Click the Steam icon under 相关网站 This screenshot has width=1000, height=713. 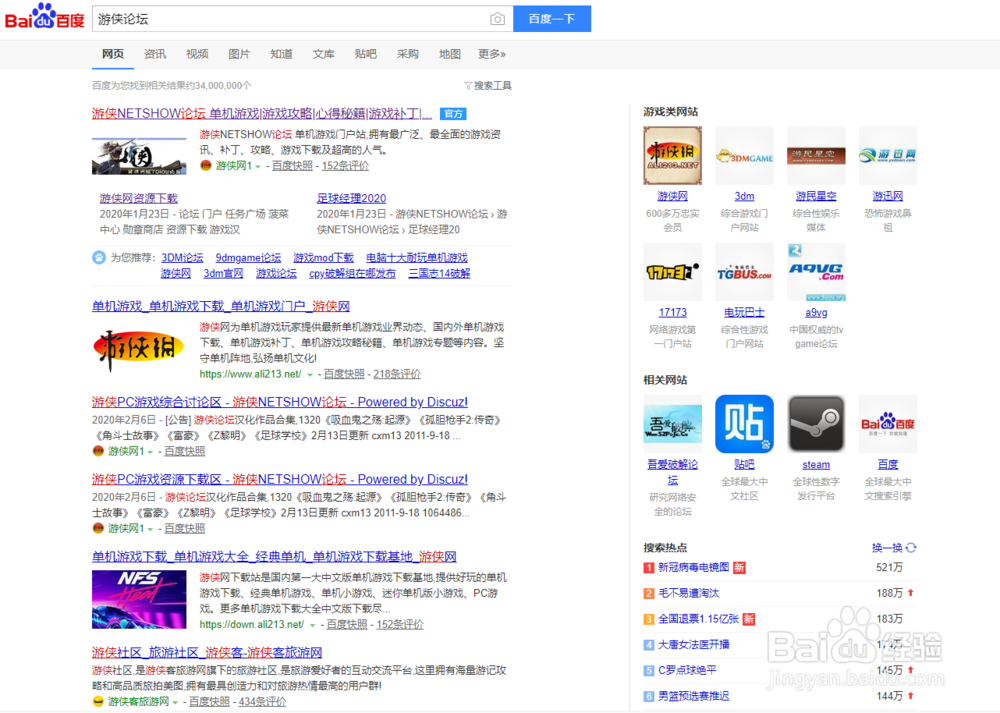click(816, 423)
